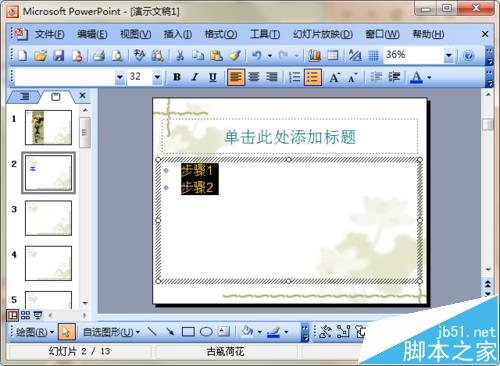Viewport: 500px width, 366px height.
Task: Select the Rectangle shape tool
Action: (x=188, y=332)
